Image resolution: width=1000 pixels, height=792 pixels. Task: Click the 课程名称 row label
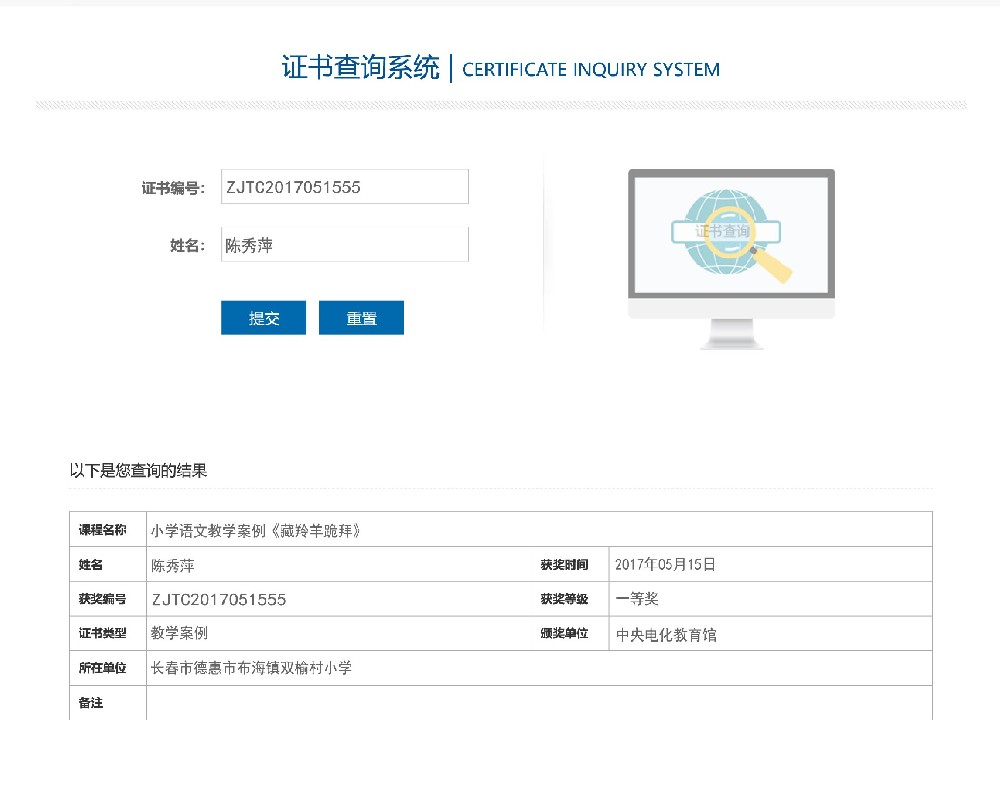(103, 530)
